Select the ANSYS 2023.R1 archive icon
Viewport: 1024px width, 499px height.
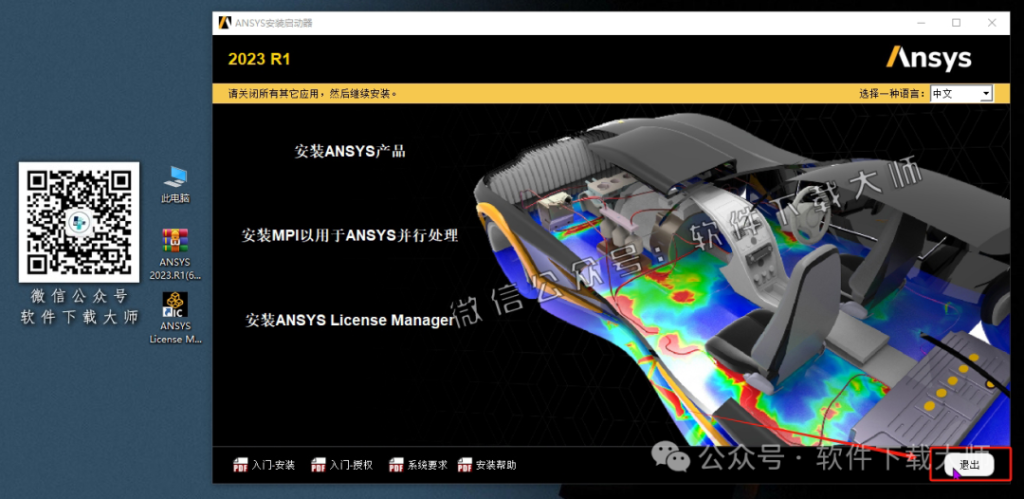175,254
